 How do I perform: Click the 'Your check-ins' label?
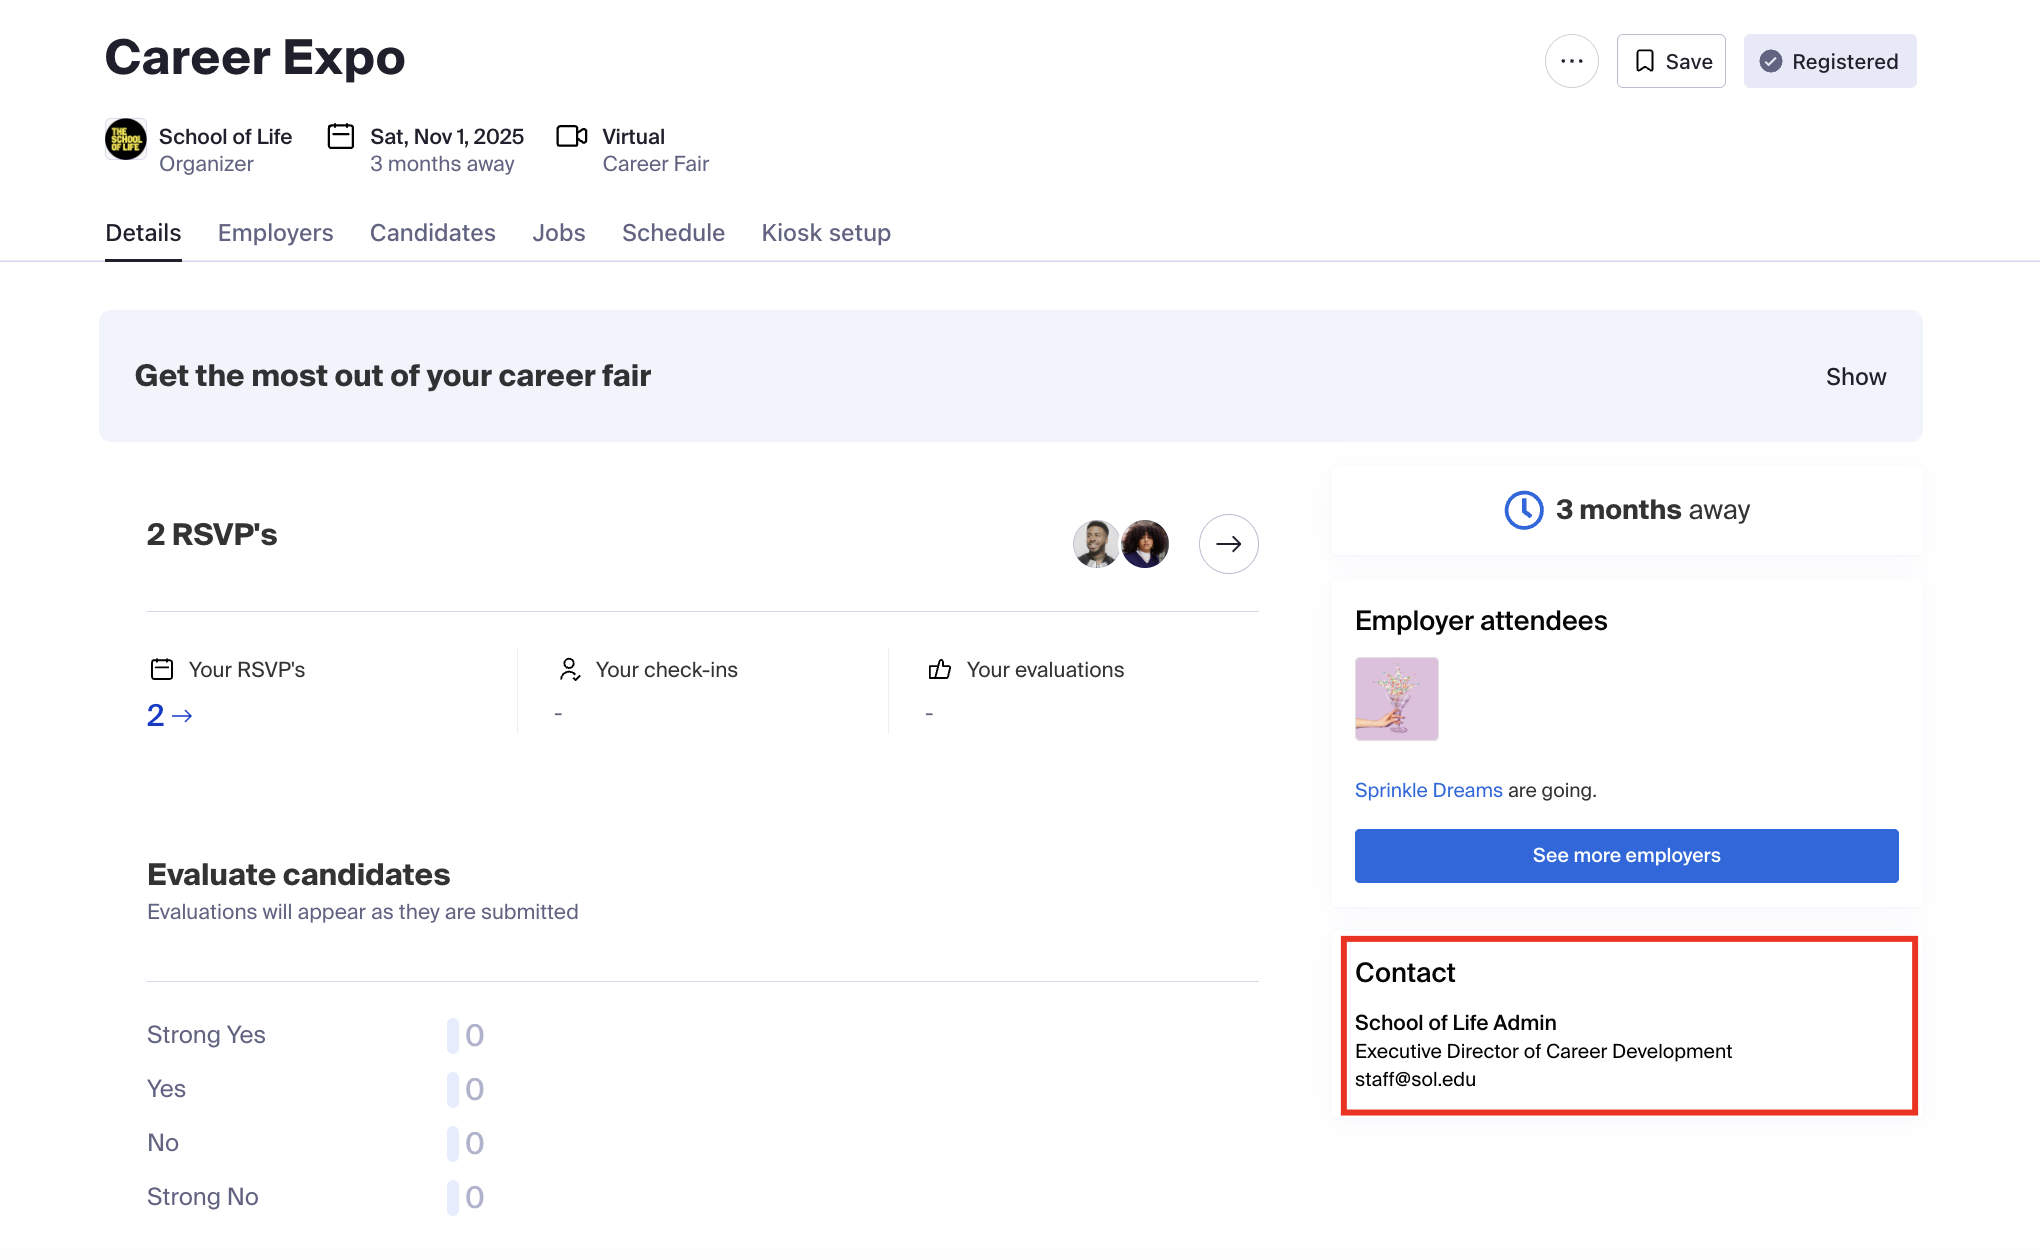point(667,670)
